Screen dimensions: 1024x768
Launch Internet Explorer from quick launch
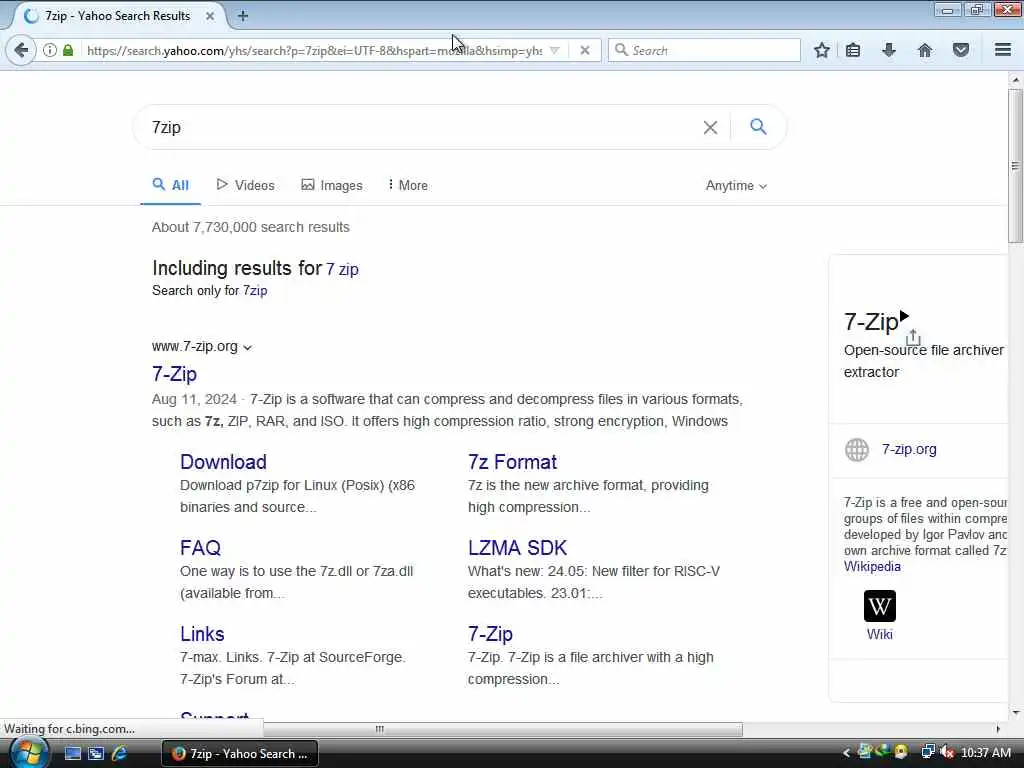[x=120, y=754]
